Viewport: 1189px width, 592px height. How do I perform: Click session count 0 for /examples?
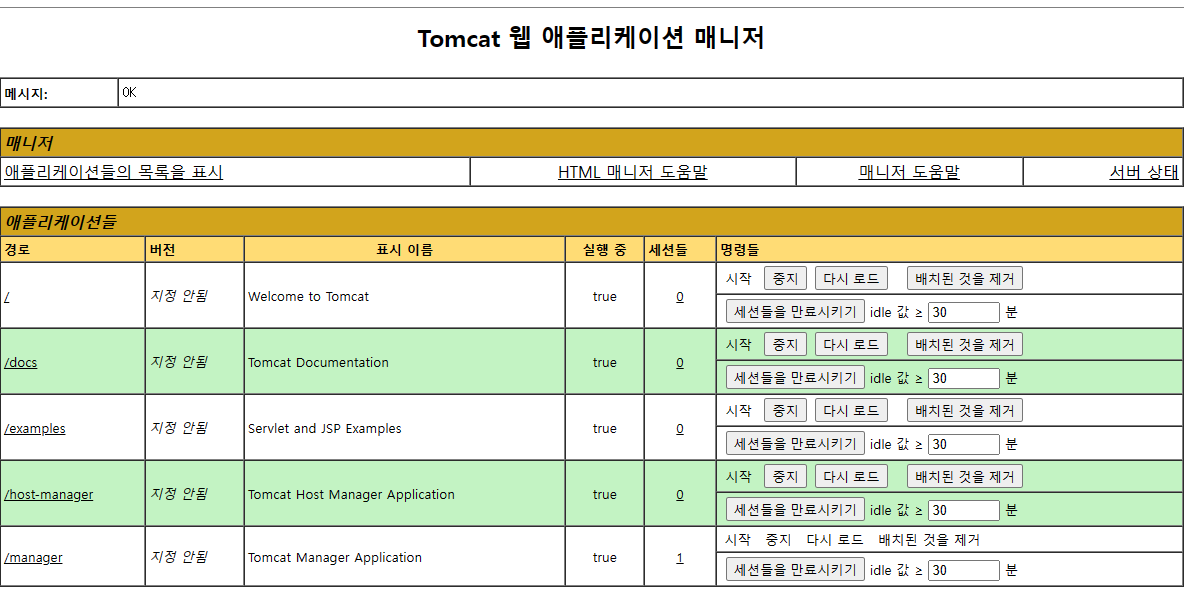click(679, 429)
